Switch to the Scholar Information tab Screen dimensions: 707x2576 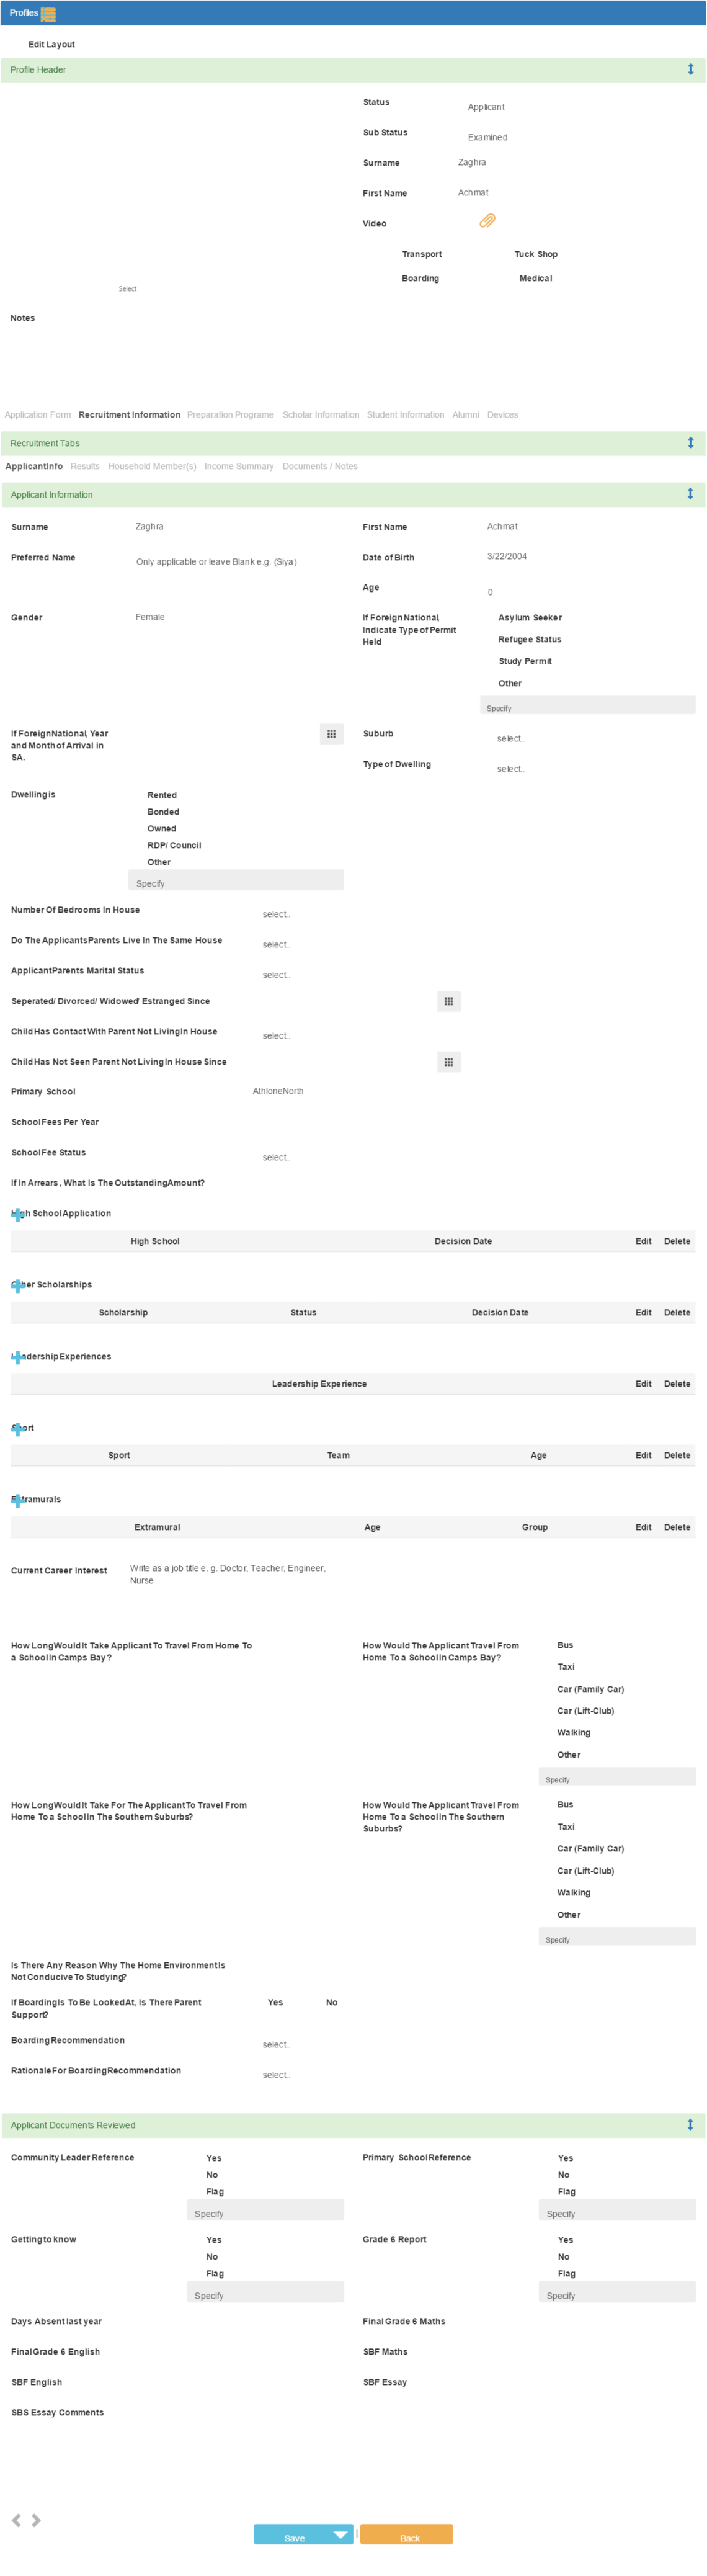[x=321, y=415]
